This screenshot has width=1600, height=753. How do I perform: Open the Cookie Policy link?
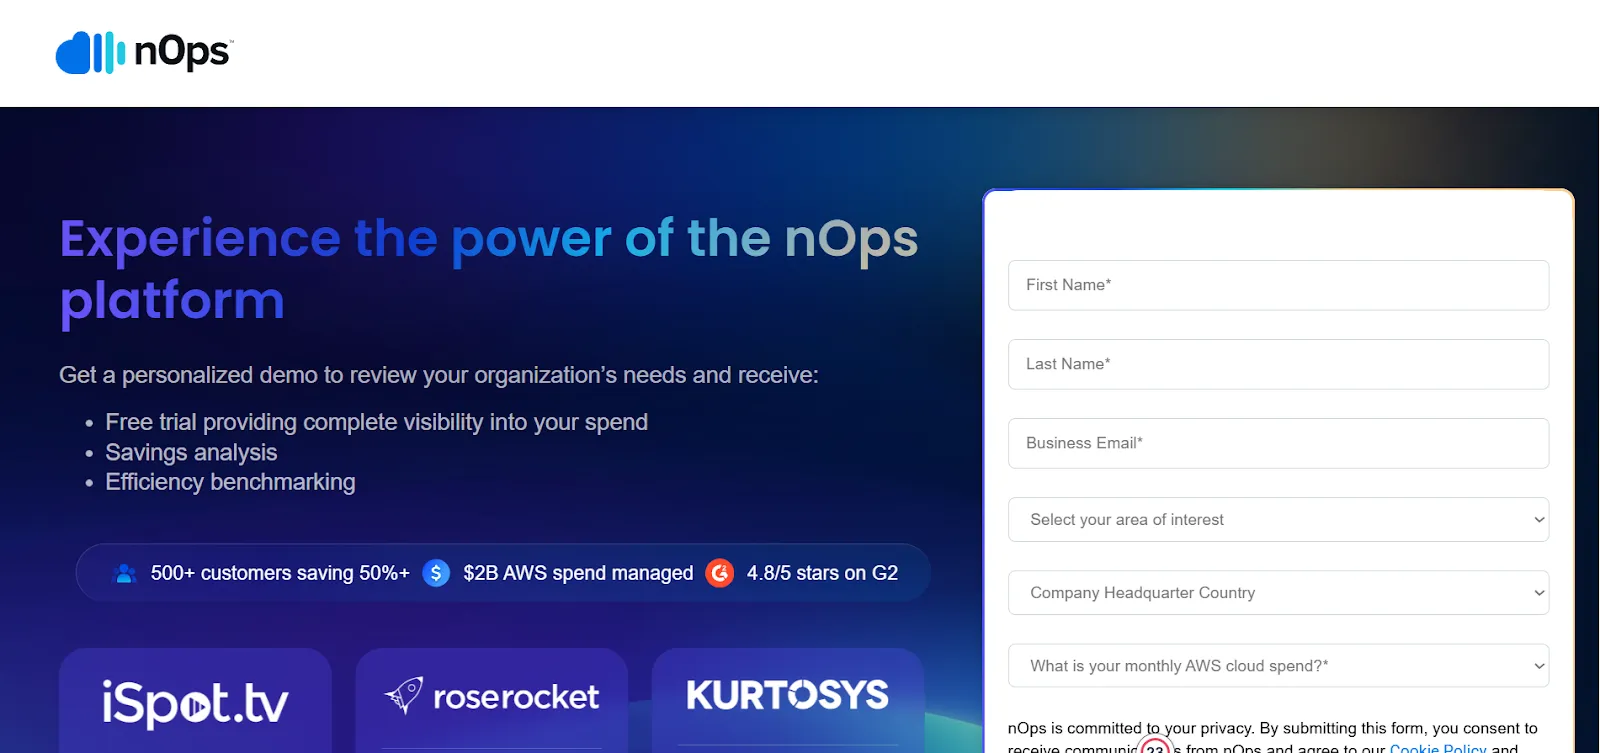coord(1438,748)
